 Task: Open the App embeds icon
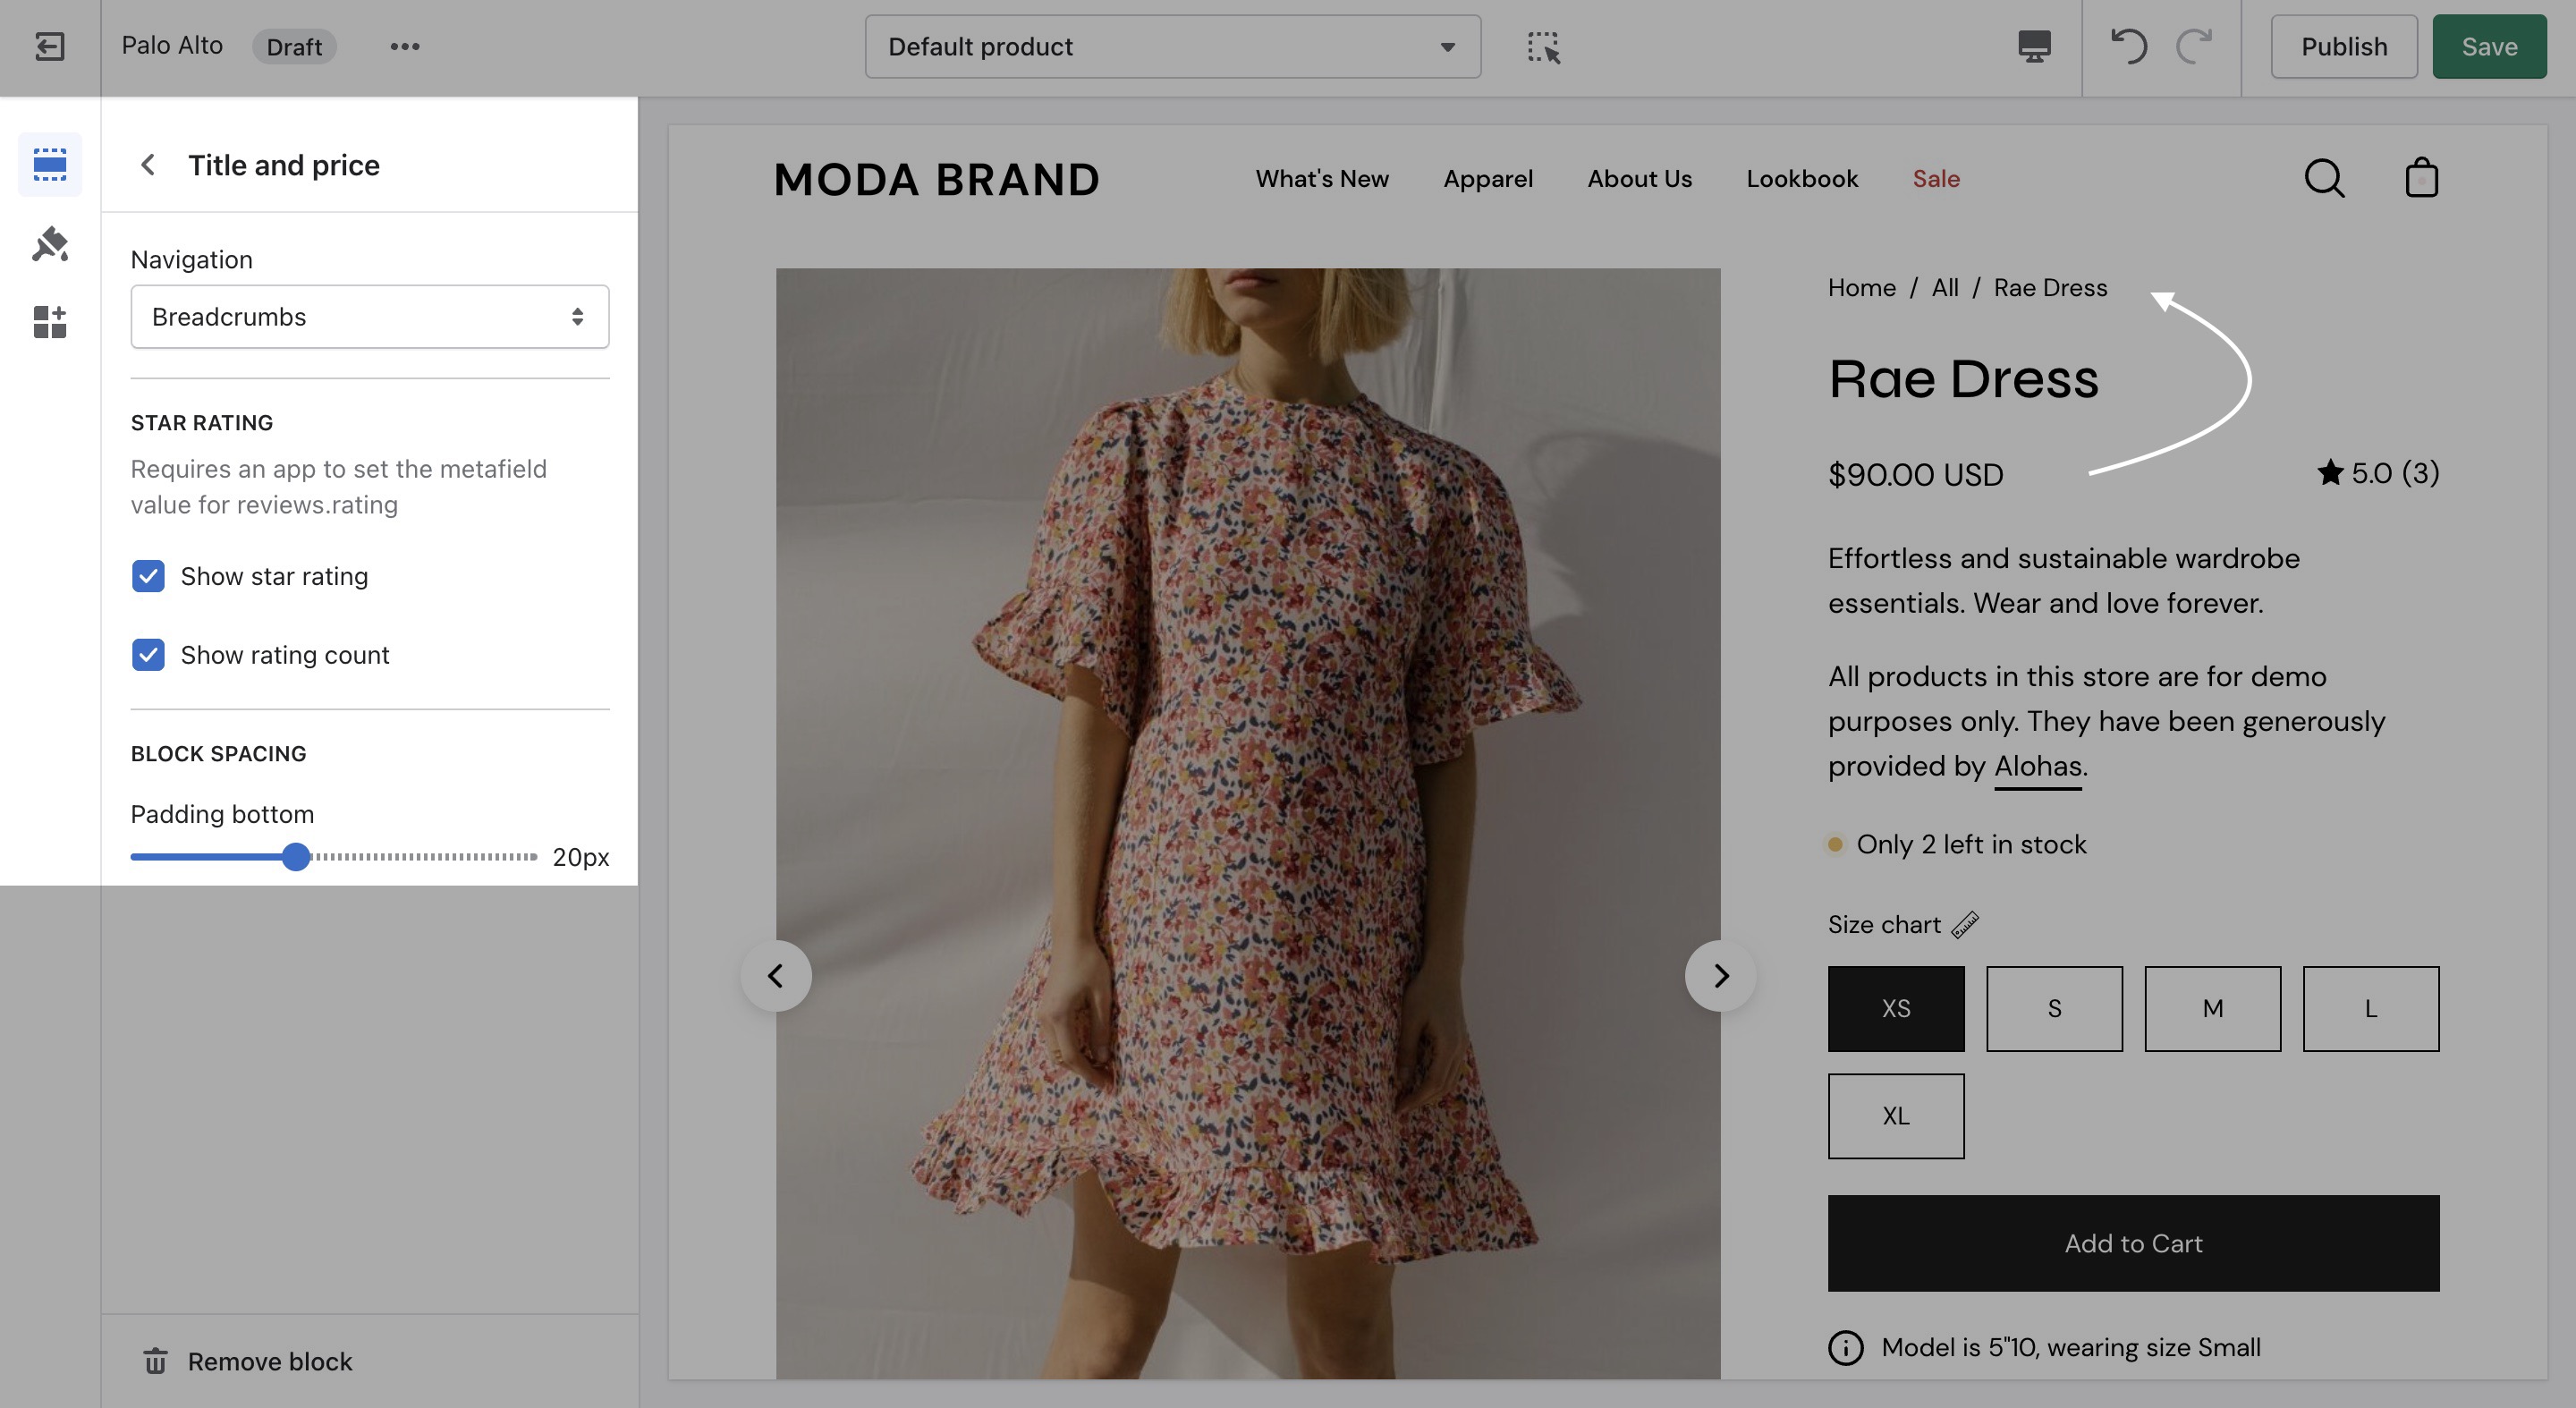(x=49, y=322)
